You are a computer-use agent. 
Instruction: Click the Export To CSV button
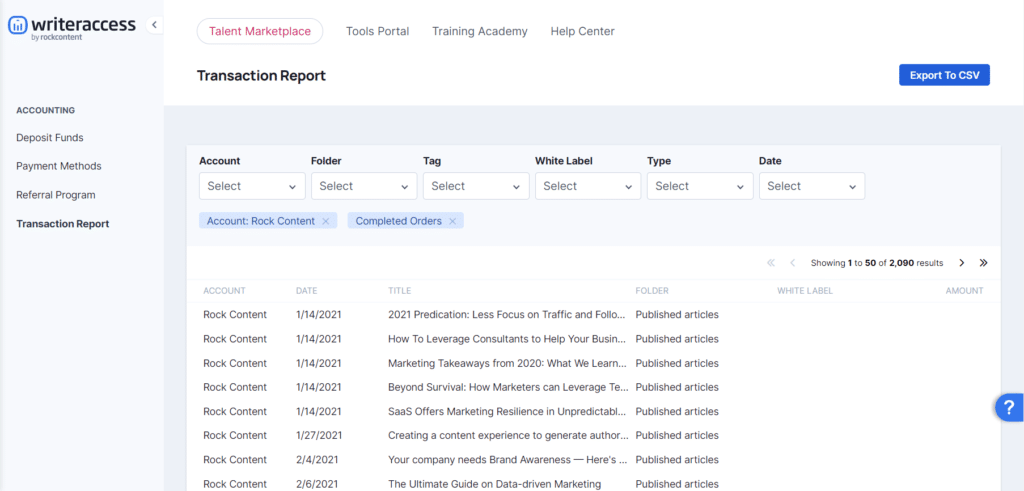click(x=944, y=75)
